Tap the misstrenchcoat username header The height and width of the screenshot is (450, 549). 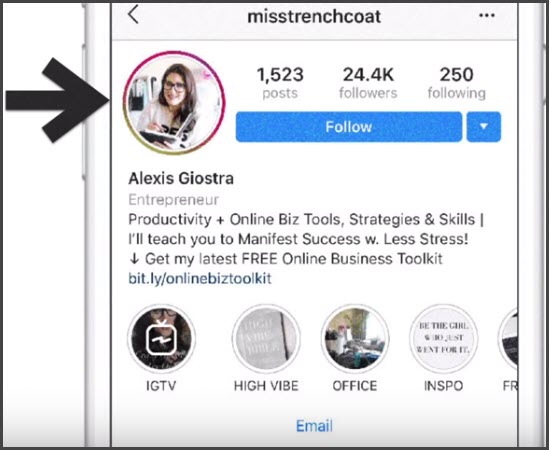click(x=314, y=16)
